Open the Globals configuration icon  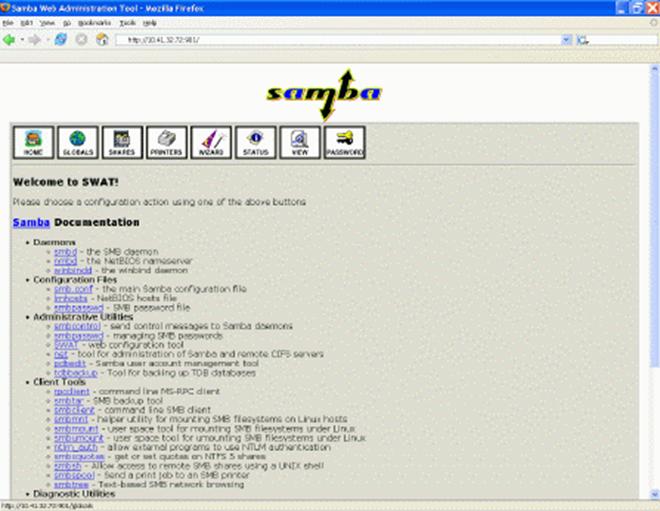point(78,142)
